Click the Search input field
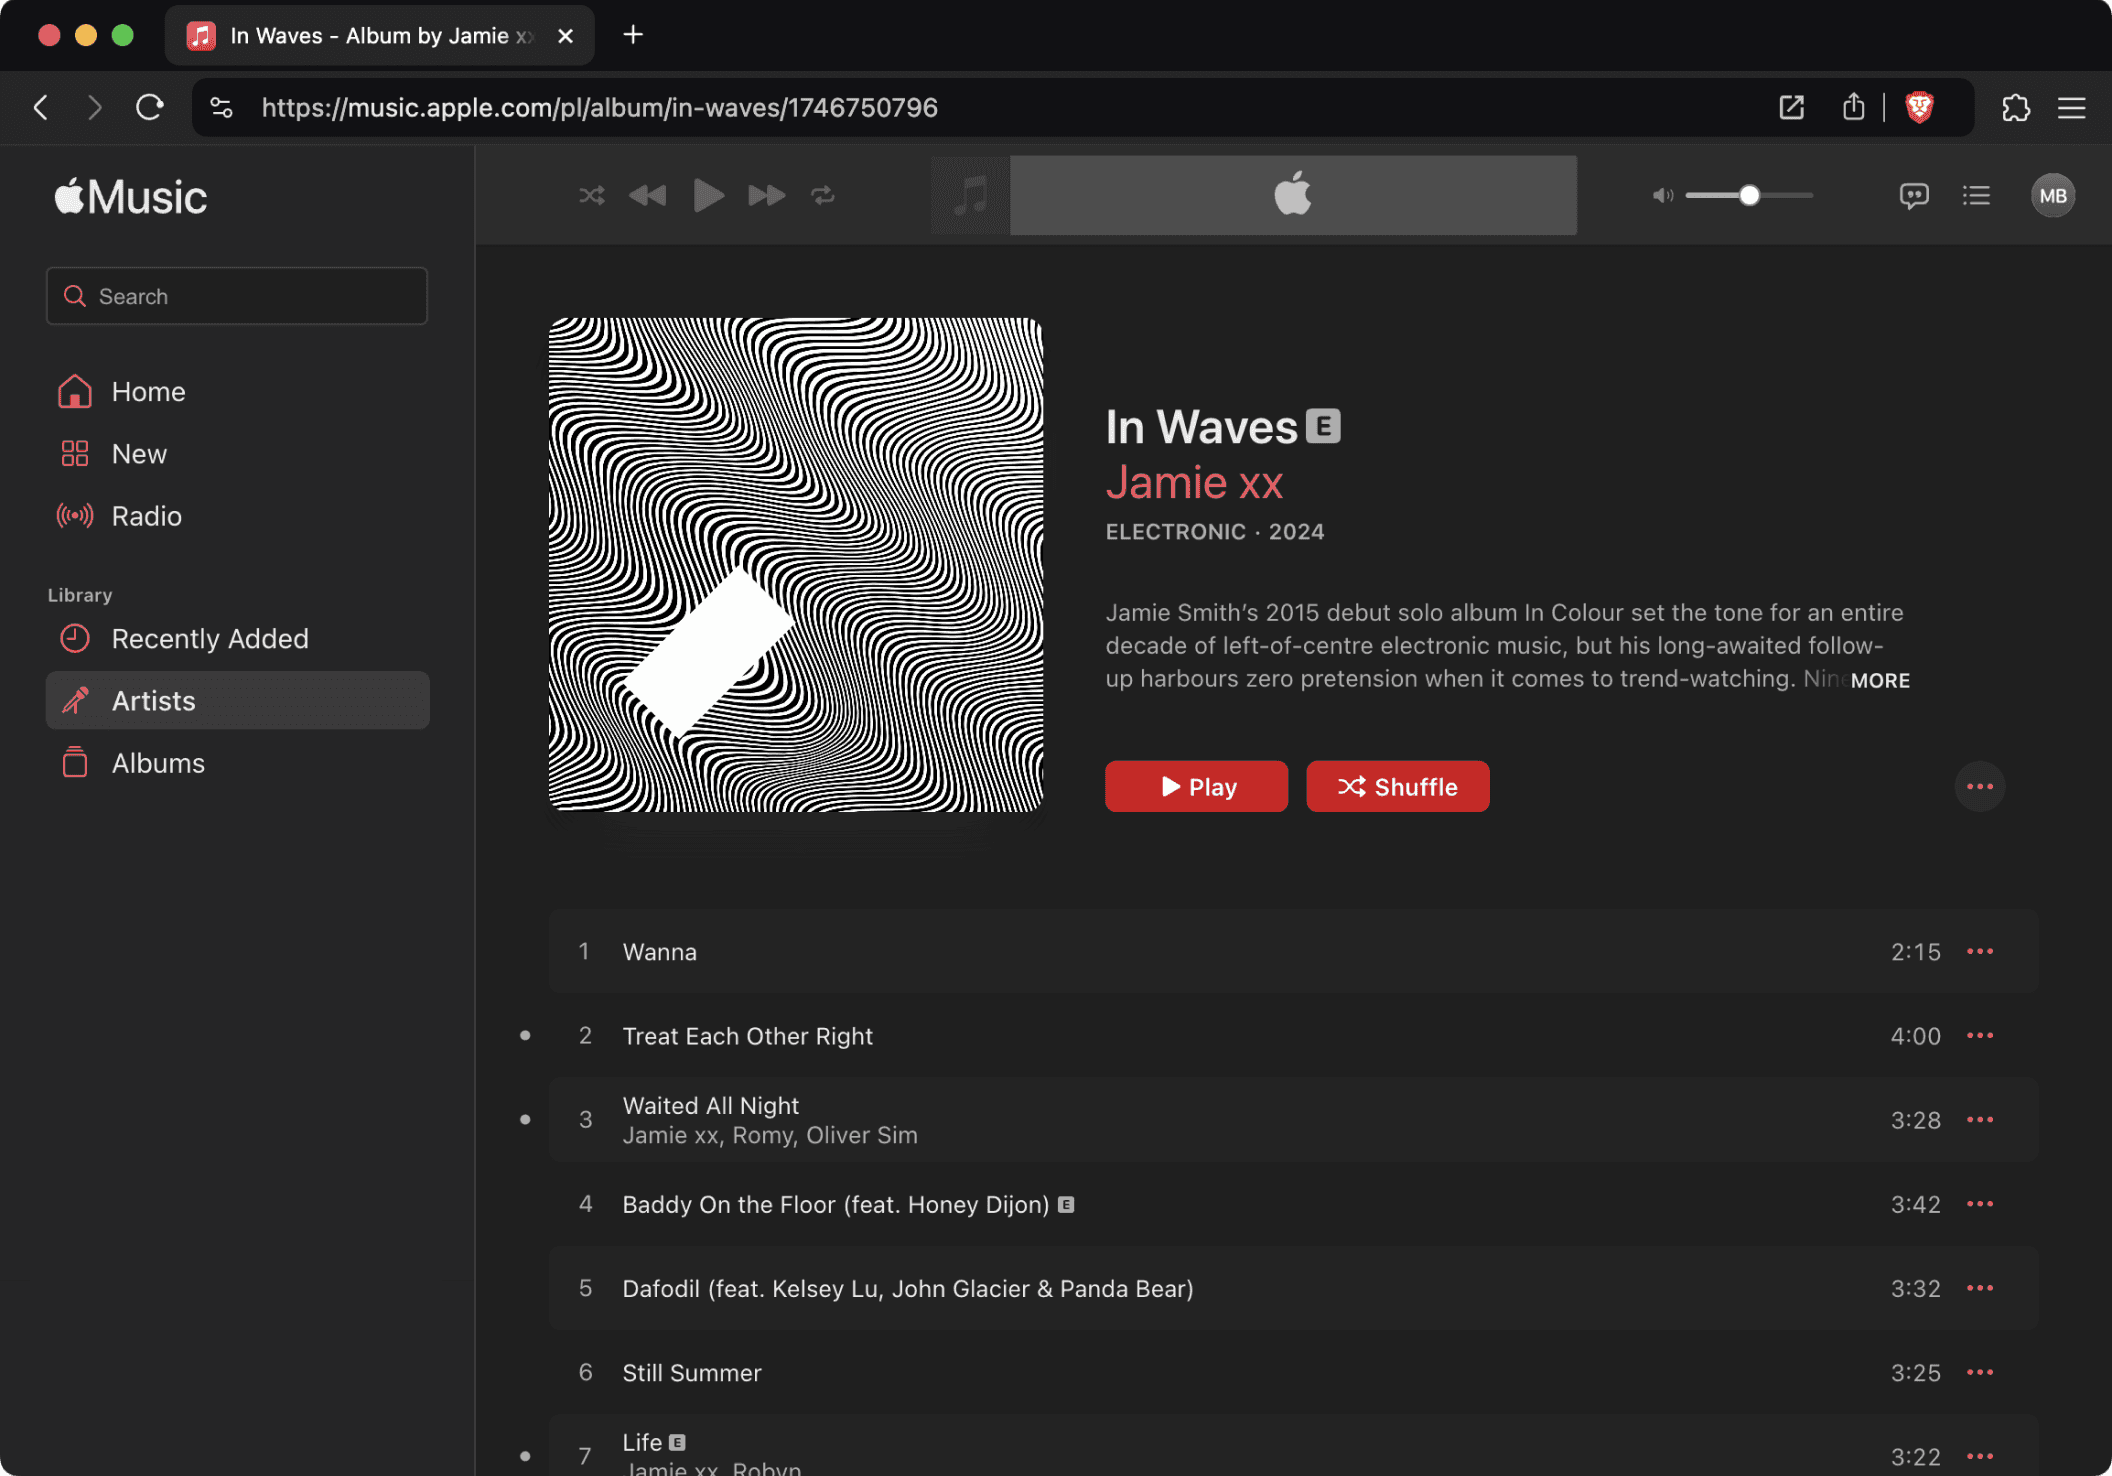This screenshot has width=2112, height=1476. pyautogui.click(x=237, y=296)
